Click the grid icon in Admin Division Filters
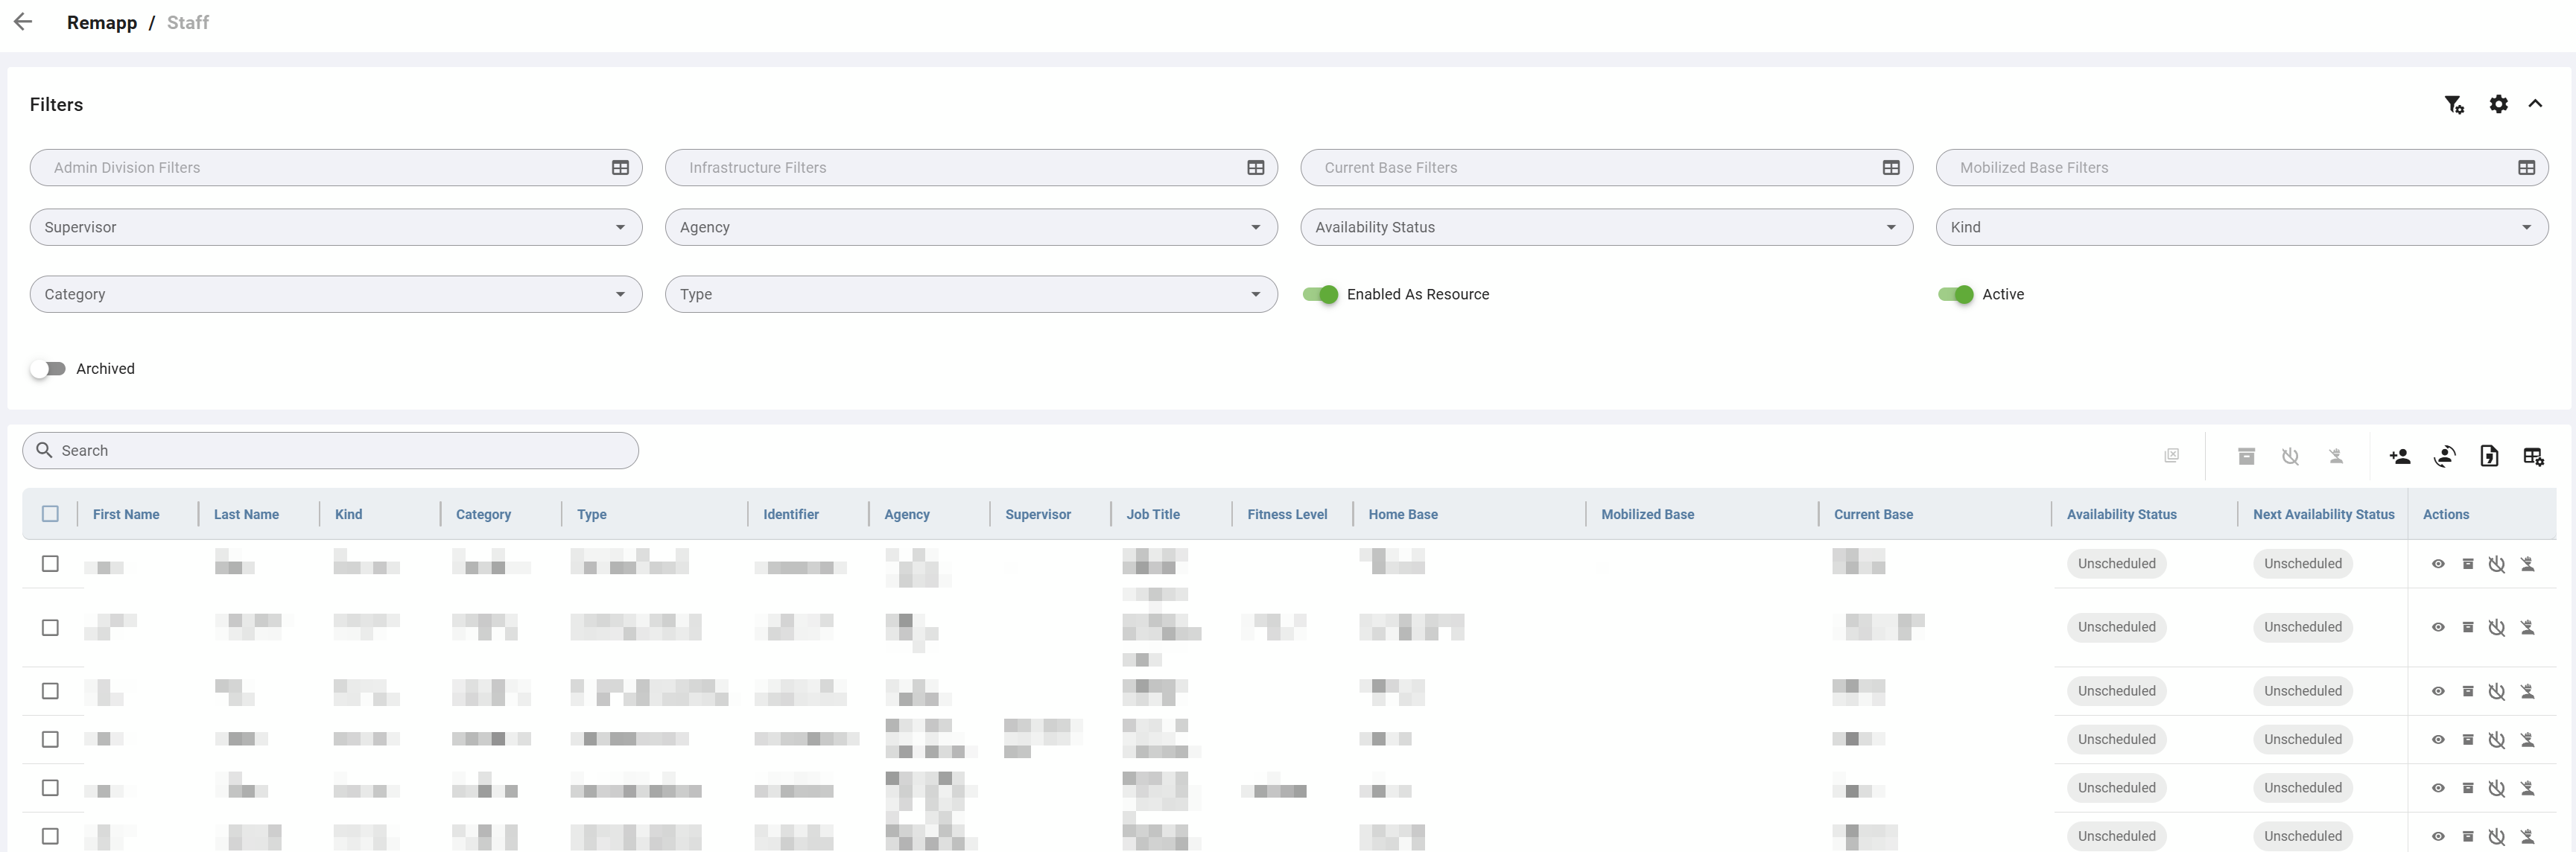The height and width of the screenshot is (852, 2576). pos(620,168)
